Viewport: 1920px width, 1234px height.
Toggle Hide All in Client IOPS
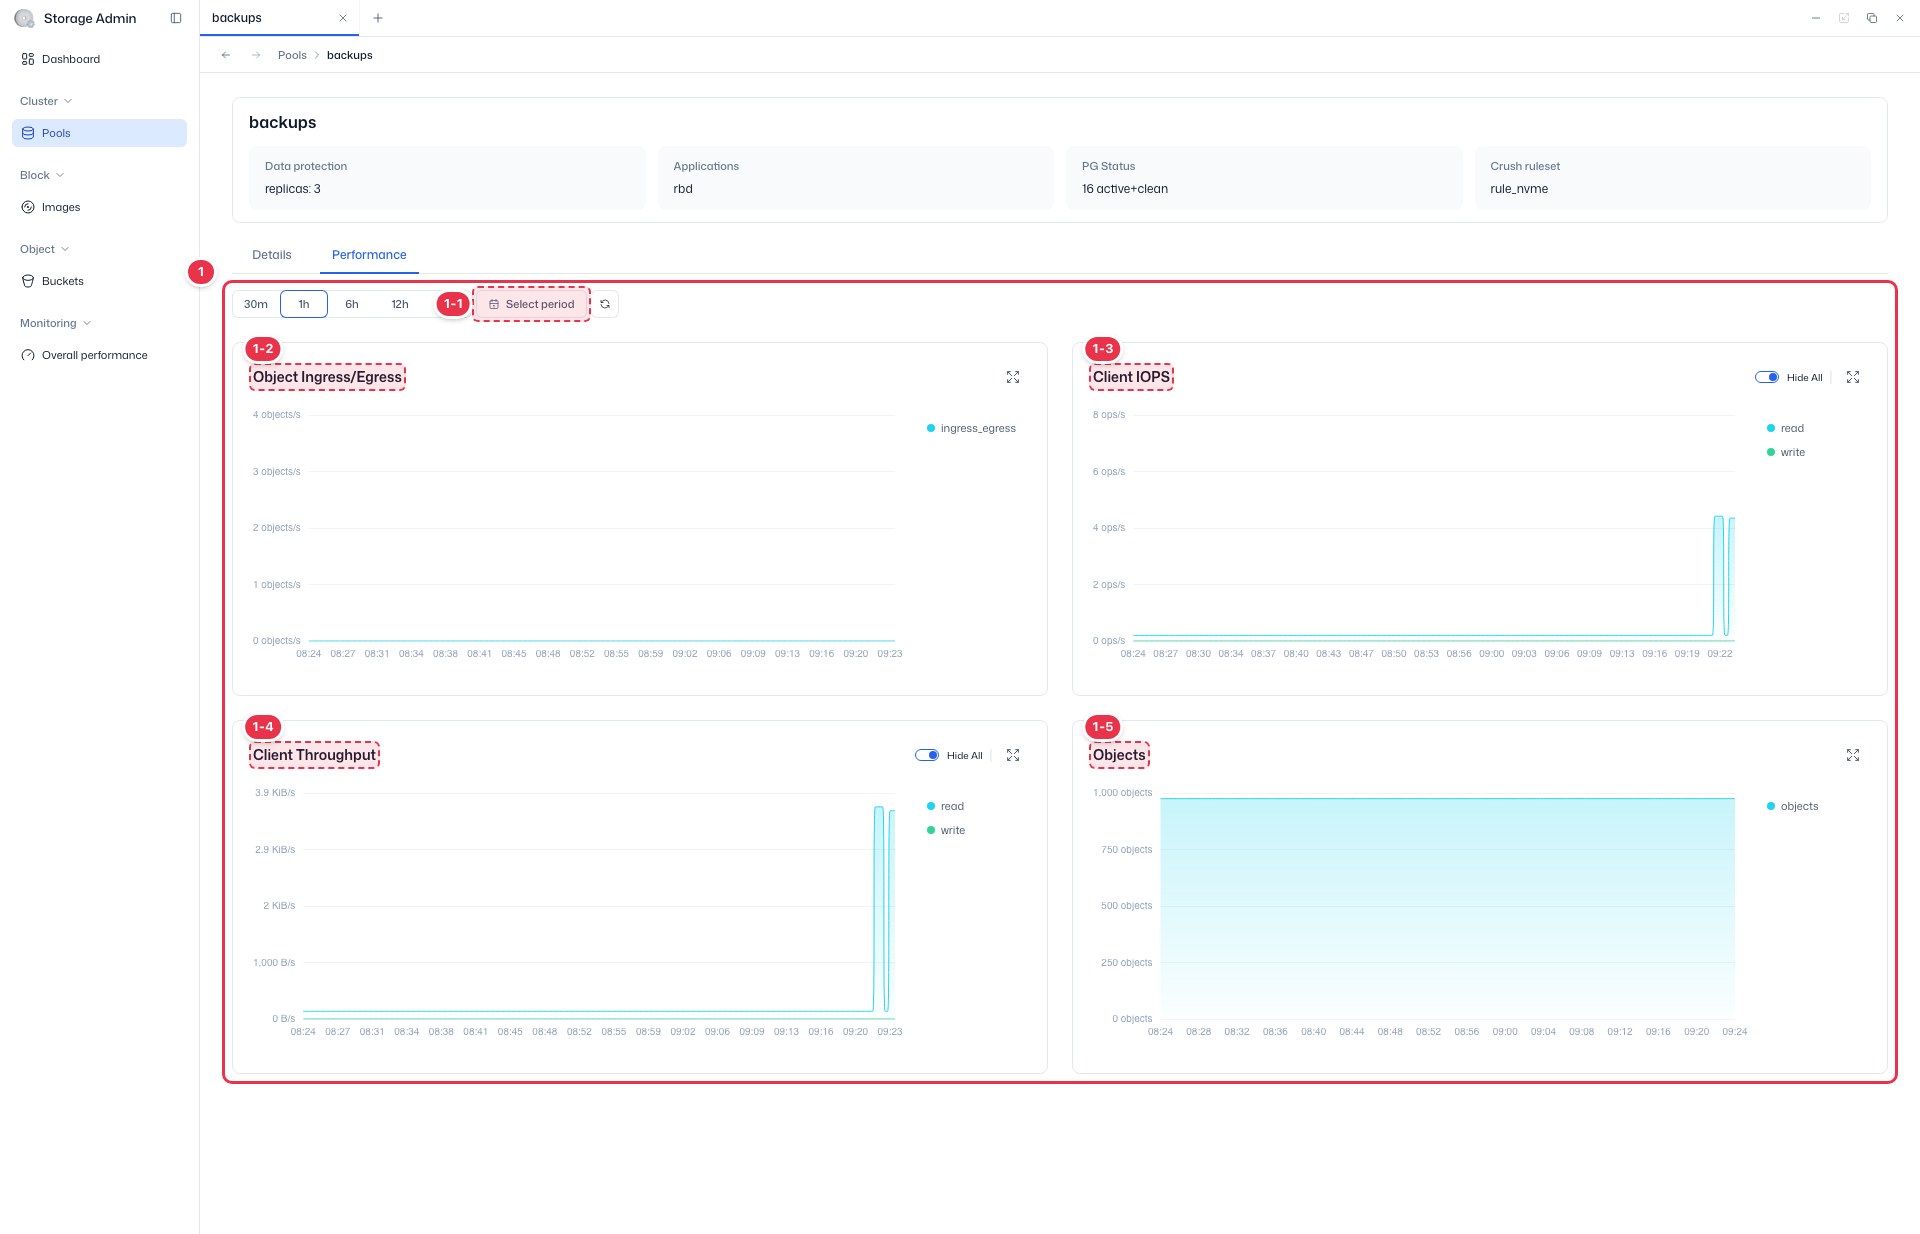1767,377
